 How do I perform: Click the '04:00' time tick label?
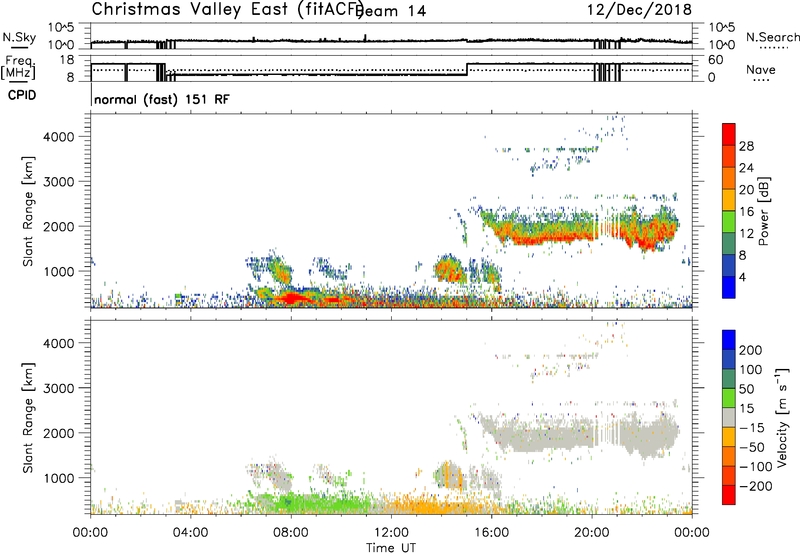click(191, 533)
